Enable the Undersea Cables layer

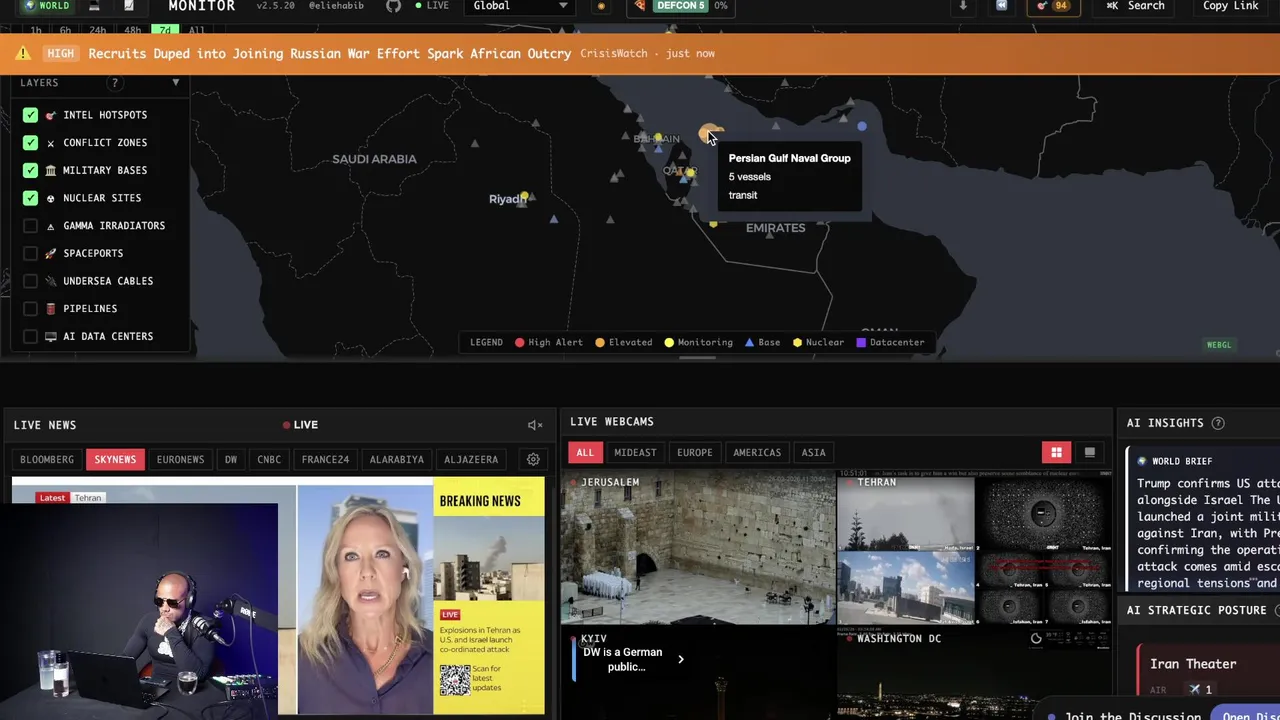(30, 281)
